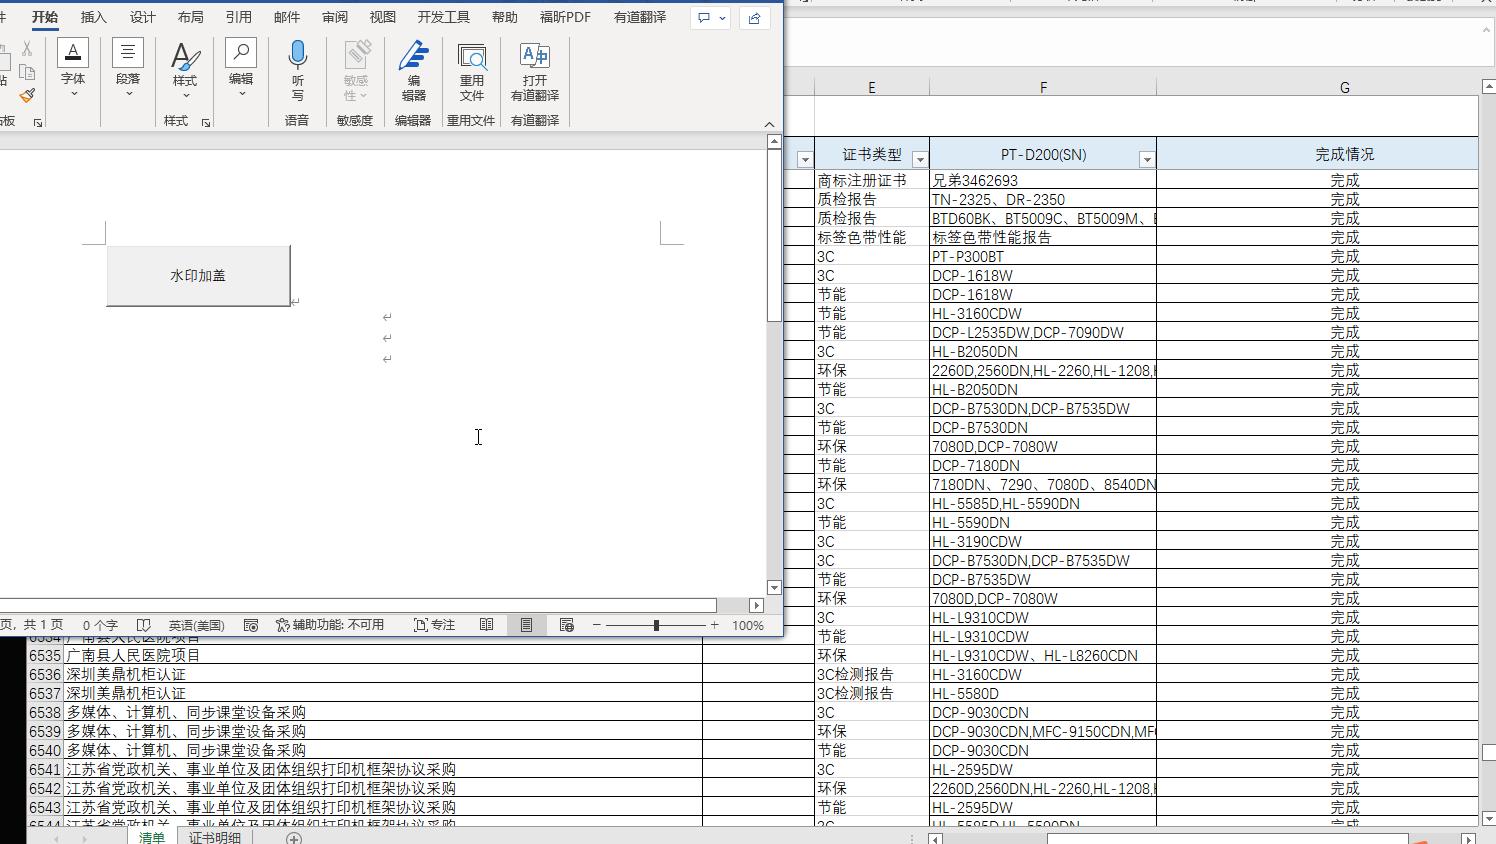Open the 福昕PDF ribbon tab

point(565,17)
